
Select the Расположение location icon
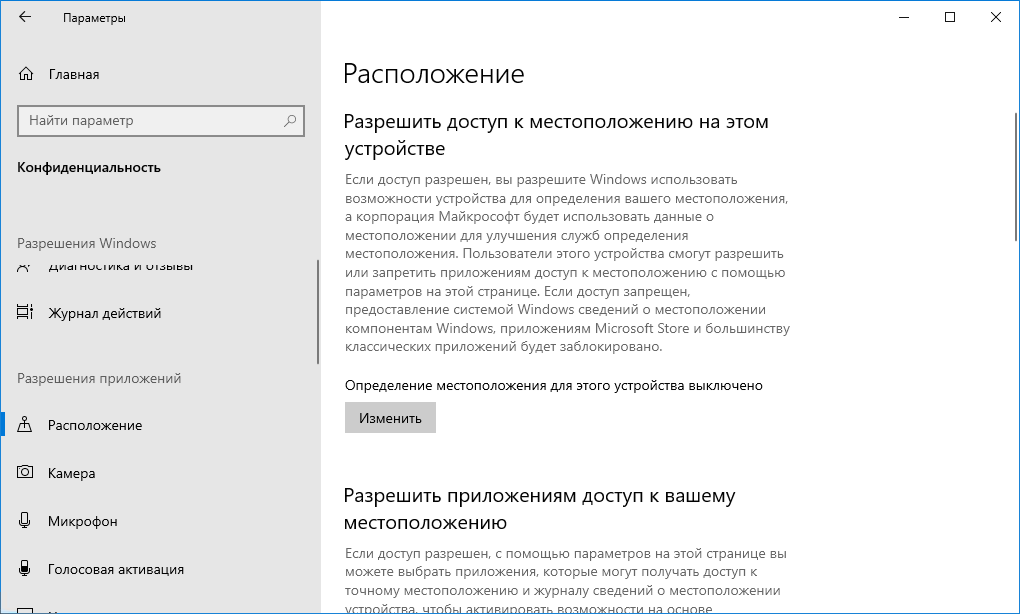(x=25, y=425)
